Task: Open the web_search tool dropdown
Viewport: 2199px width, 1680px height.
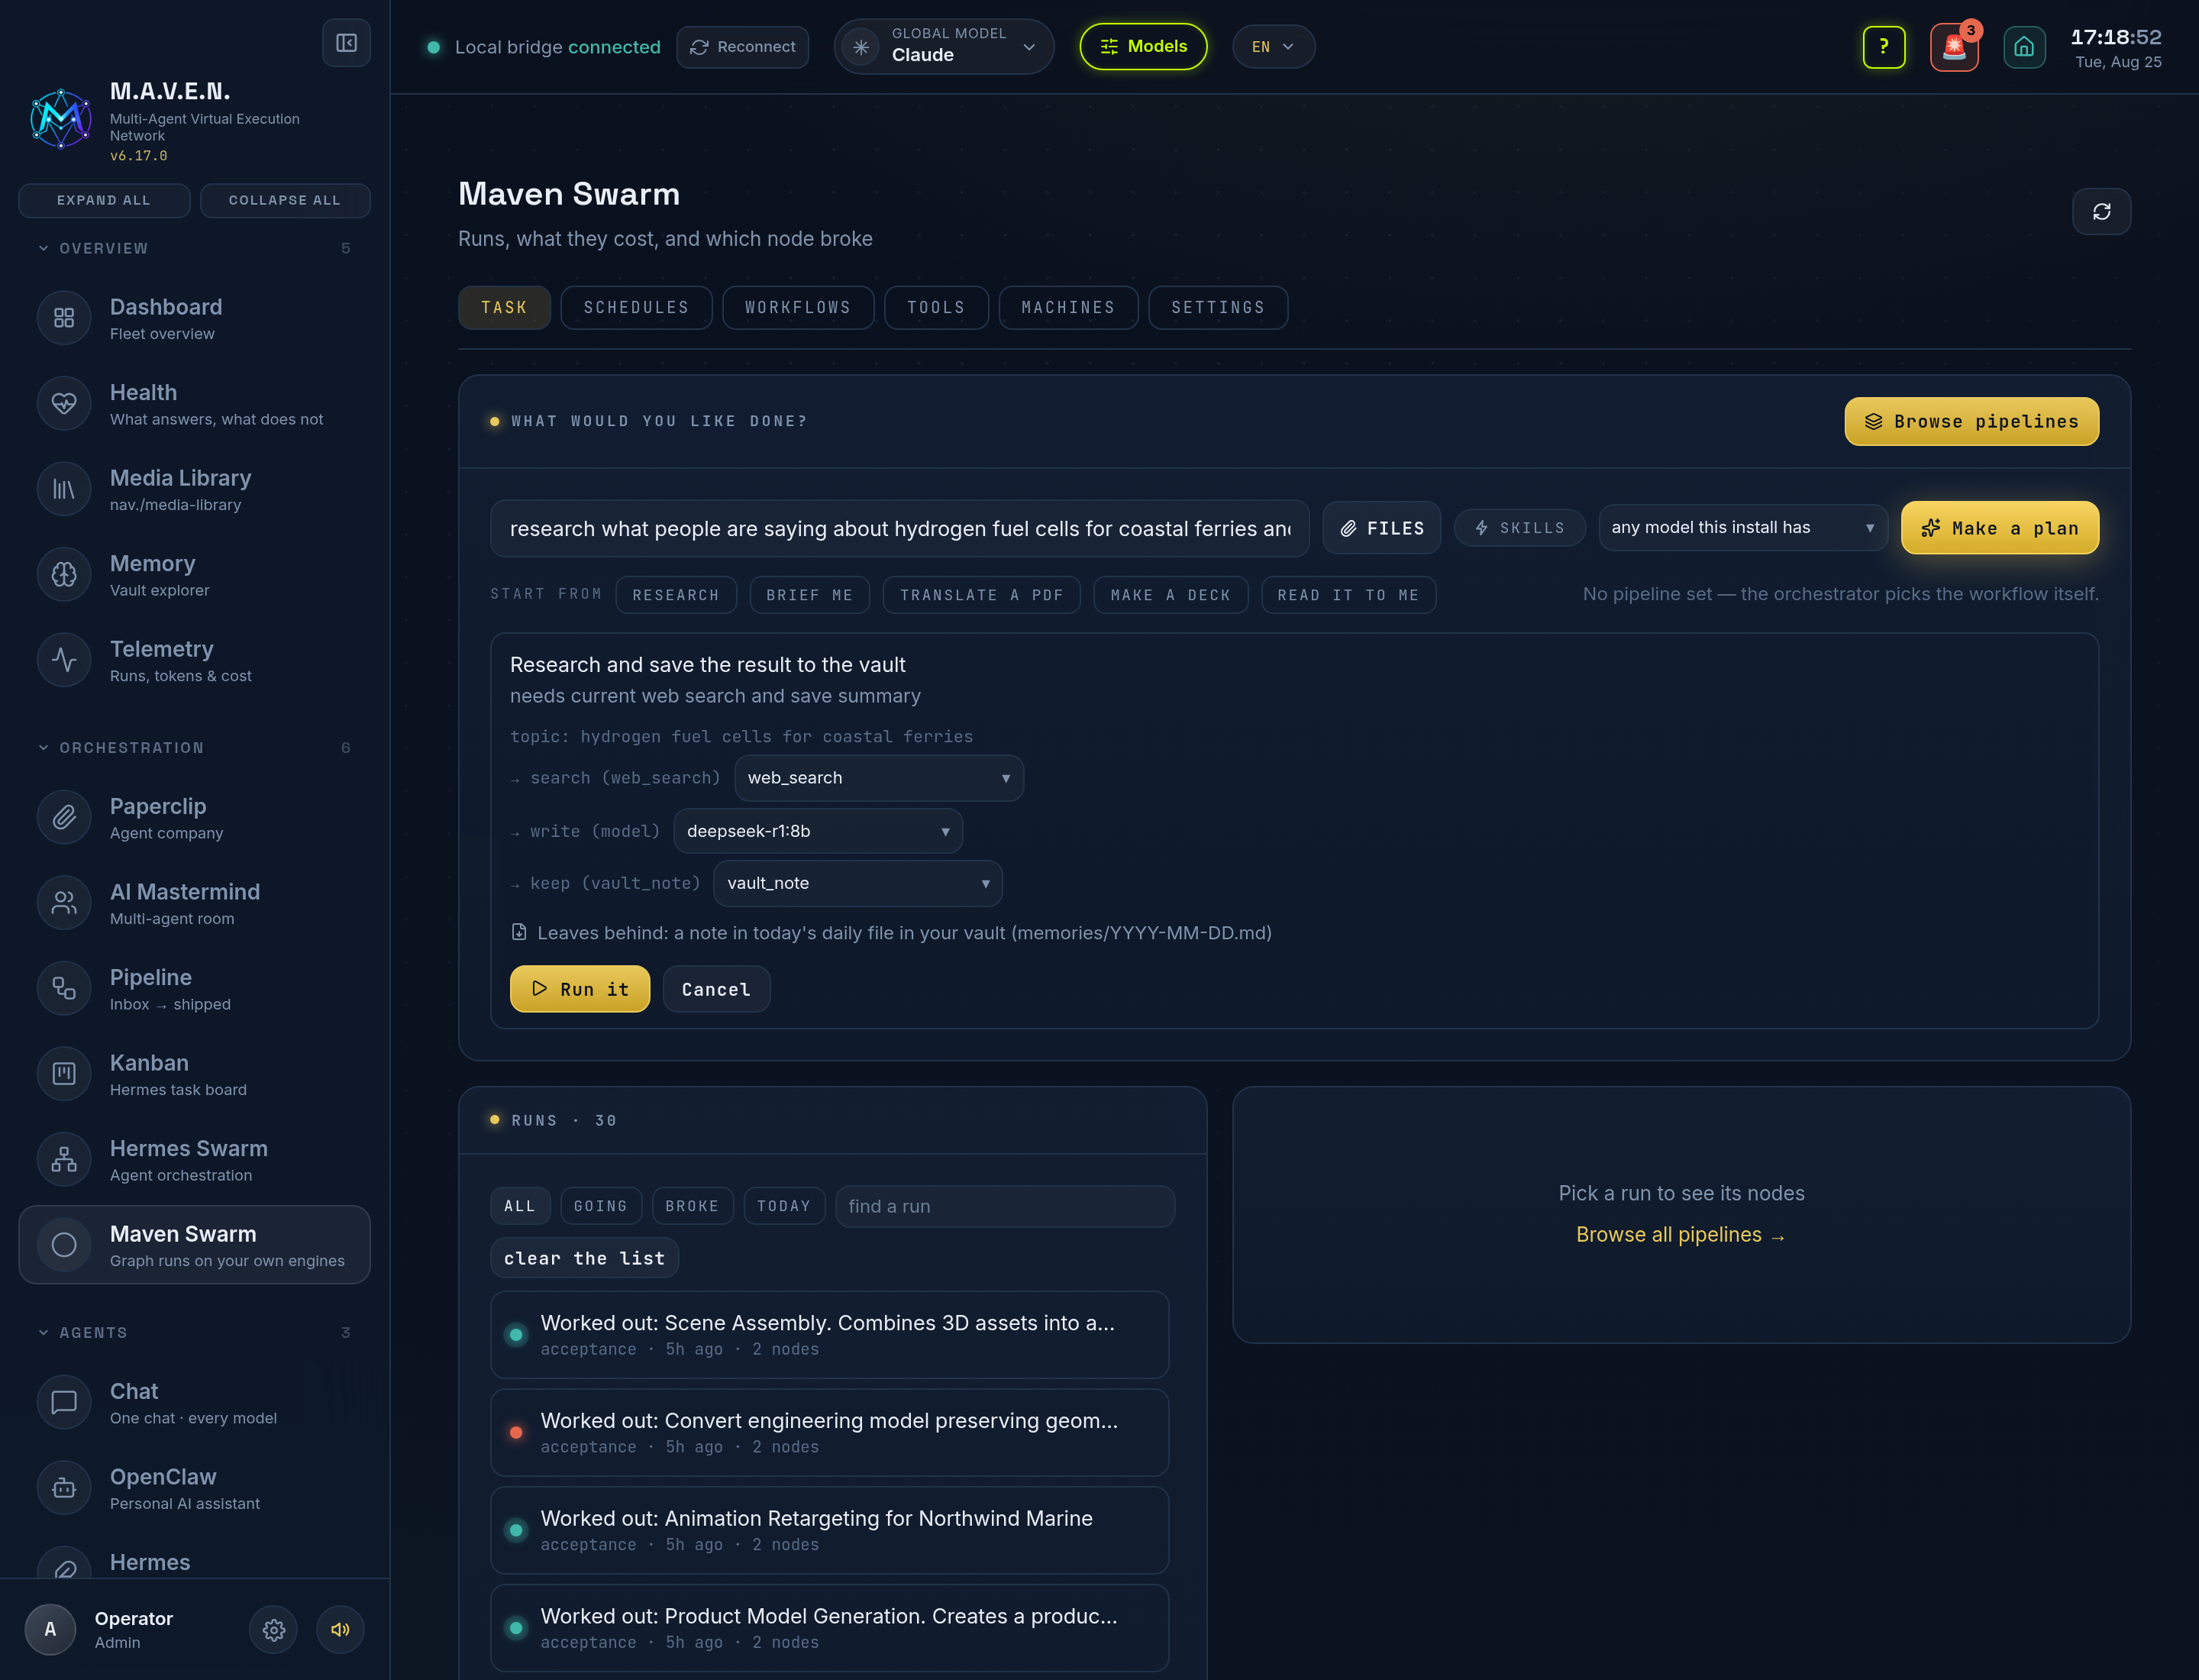Action: (878, 778)
